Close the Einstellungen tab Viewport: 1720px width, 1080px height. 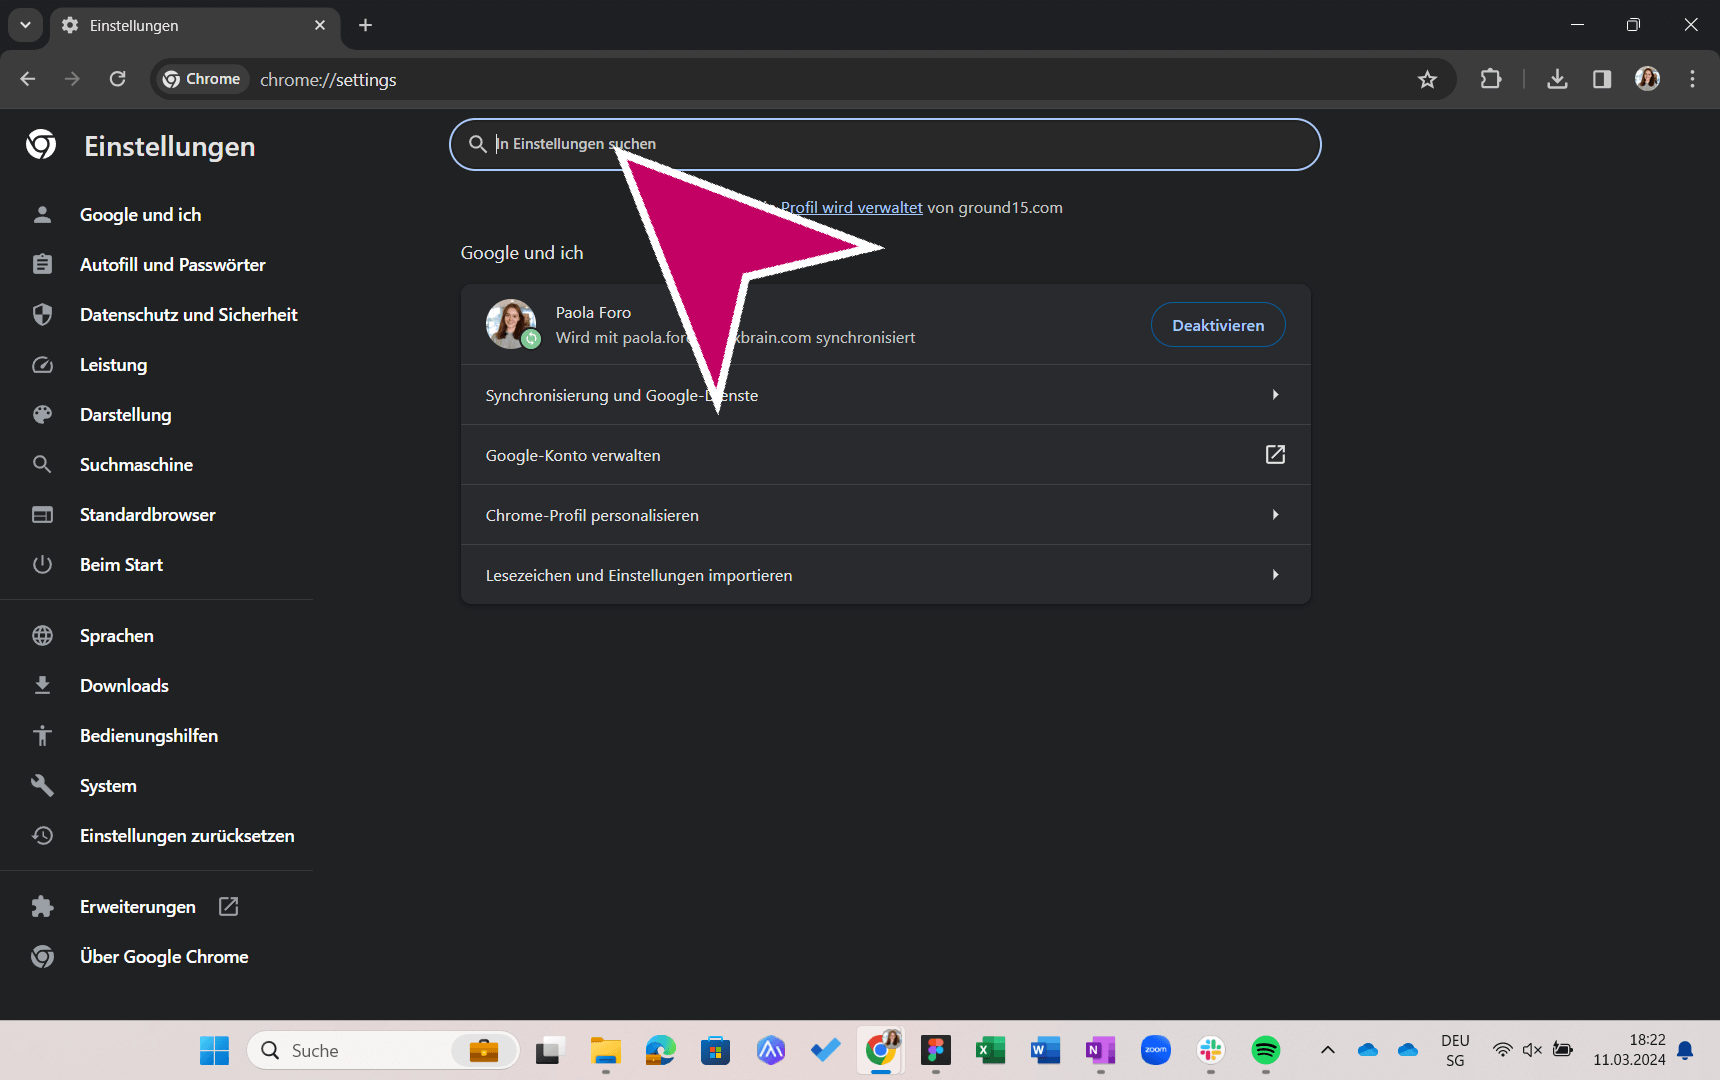320,25
